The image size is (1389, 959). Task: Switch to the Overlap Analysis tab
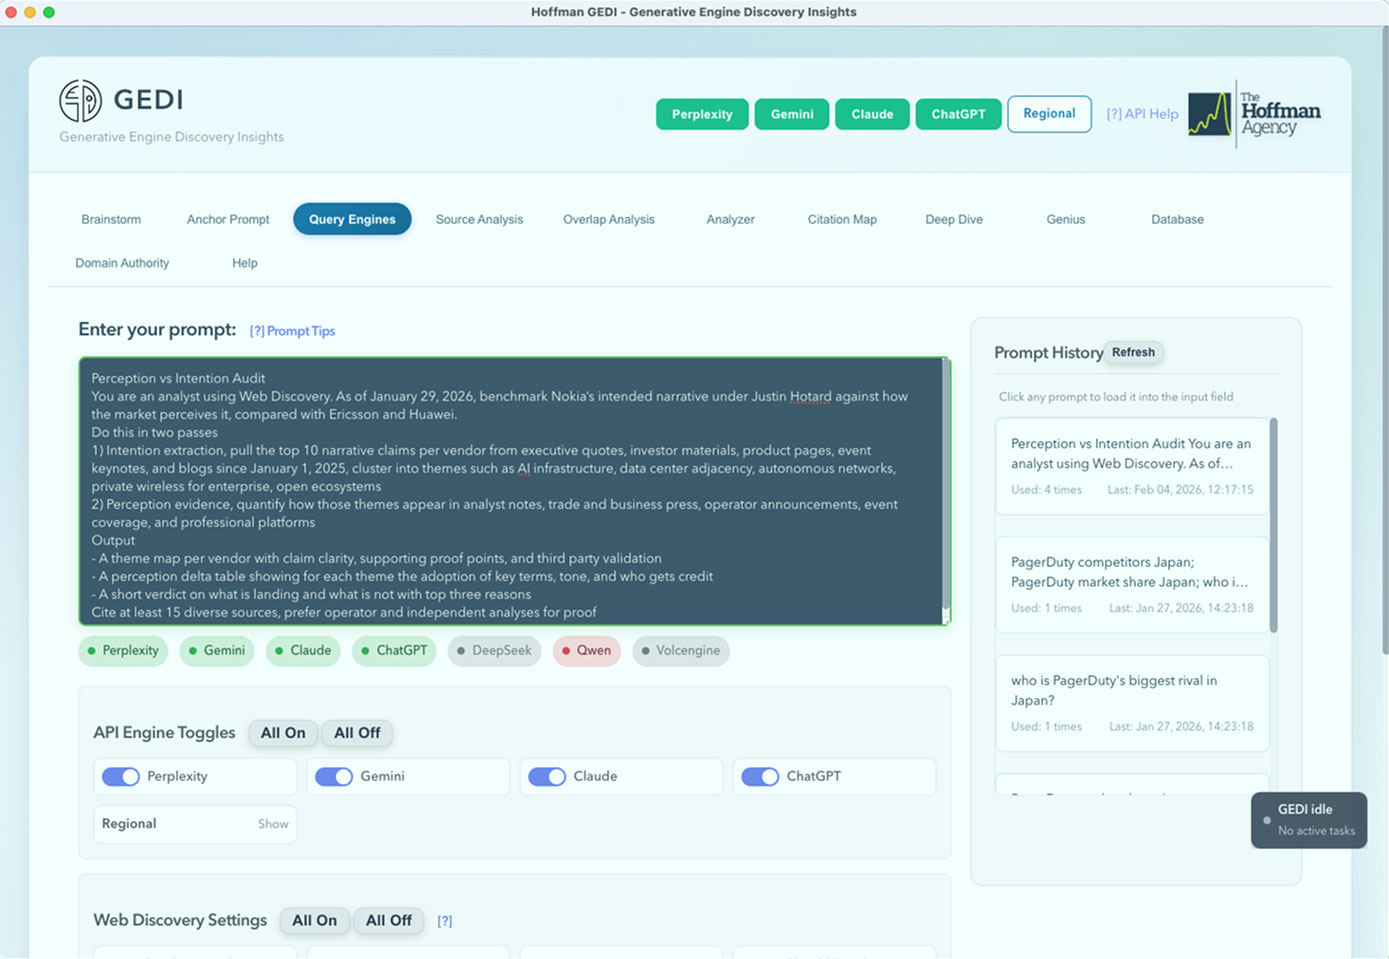(609, 219)
